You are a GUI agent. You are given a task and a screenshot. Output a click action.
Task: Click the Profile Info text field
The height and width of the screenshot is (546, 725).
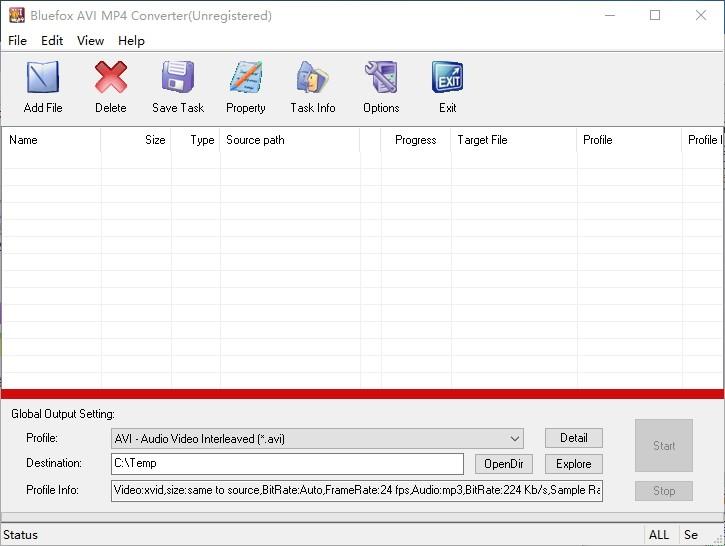357,490
